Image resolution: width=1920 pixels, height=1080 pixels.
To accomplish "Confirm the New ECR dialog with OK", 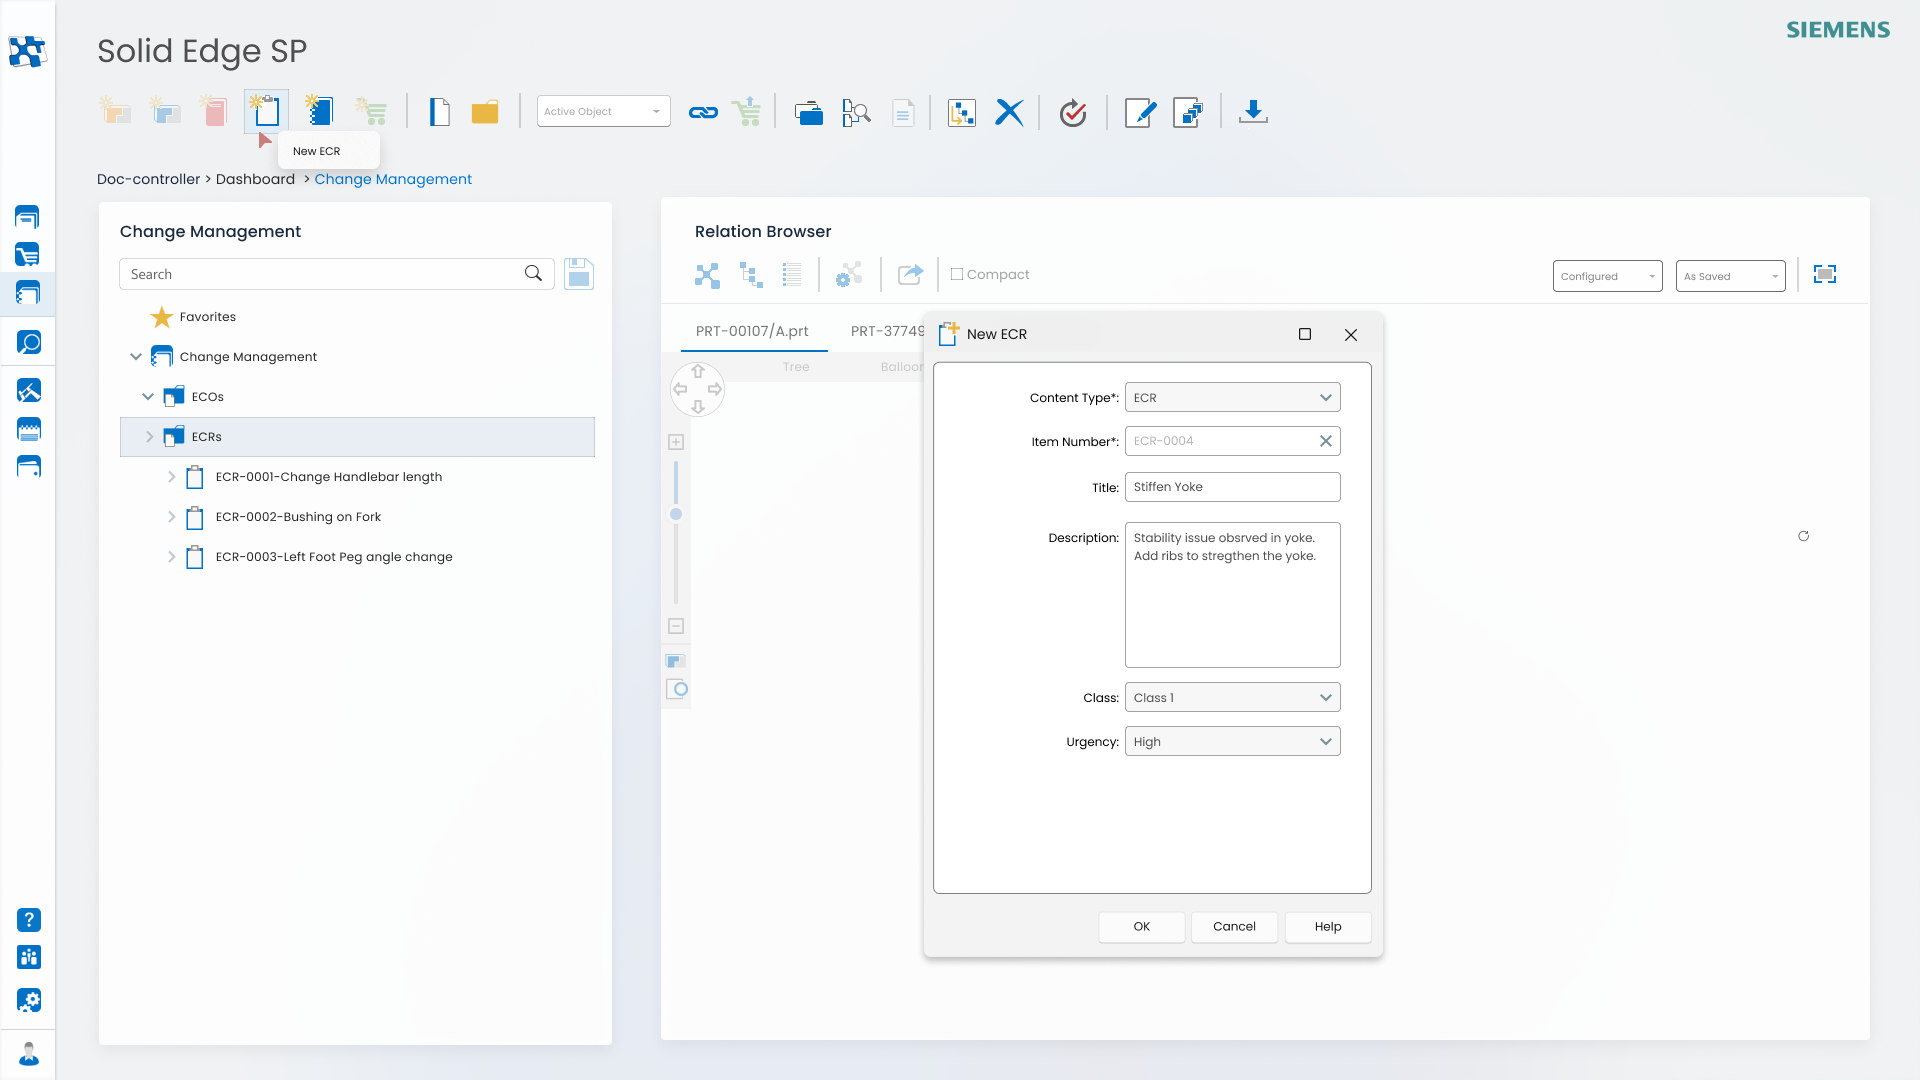I will (x=1141, y=926).
